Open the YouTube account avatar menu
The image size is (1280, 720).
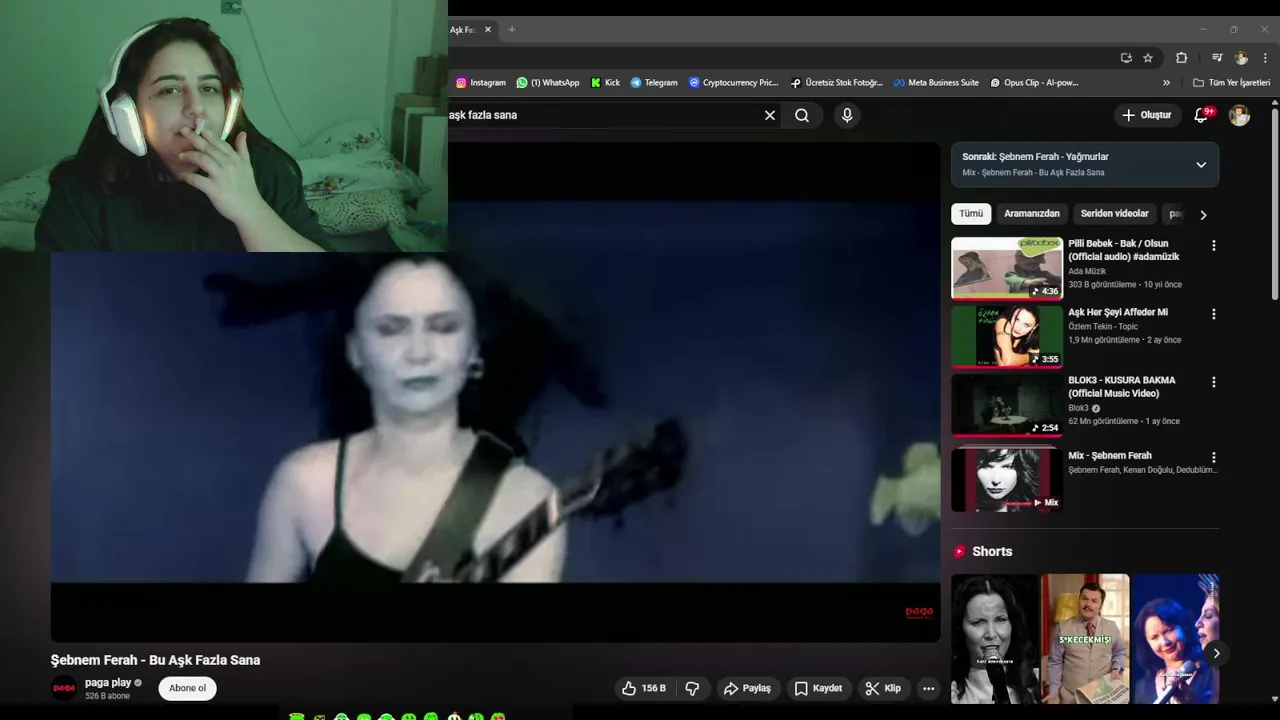(x=1240, y=115)
